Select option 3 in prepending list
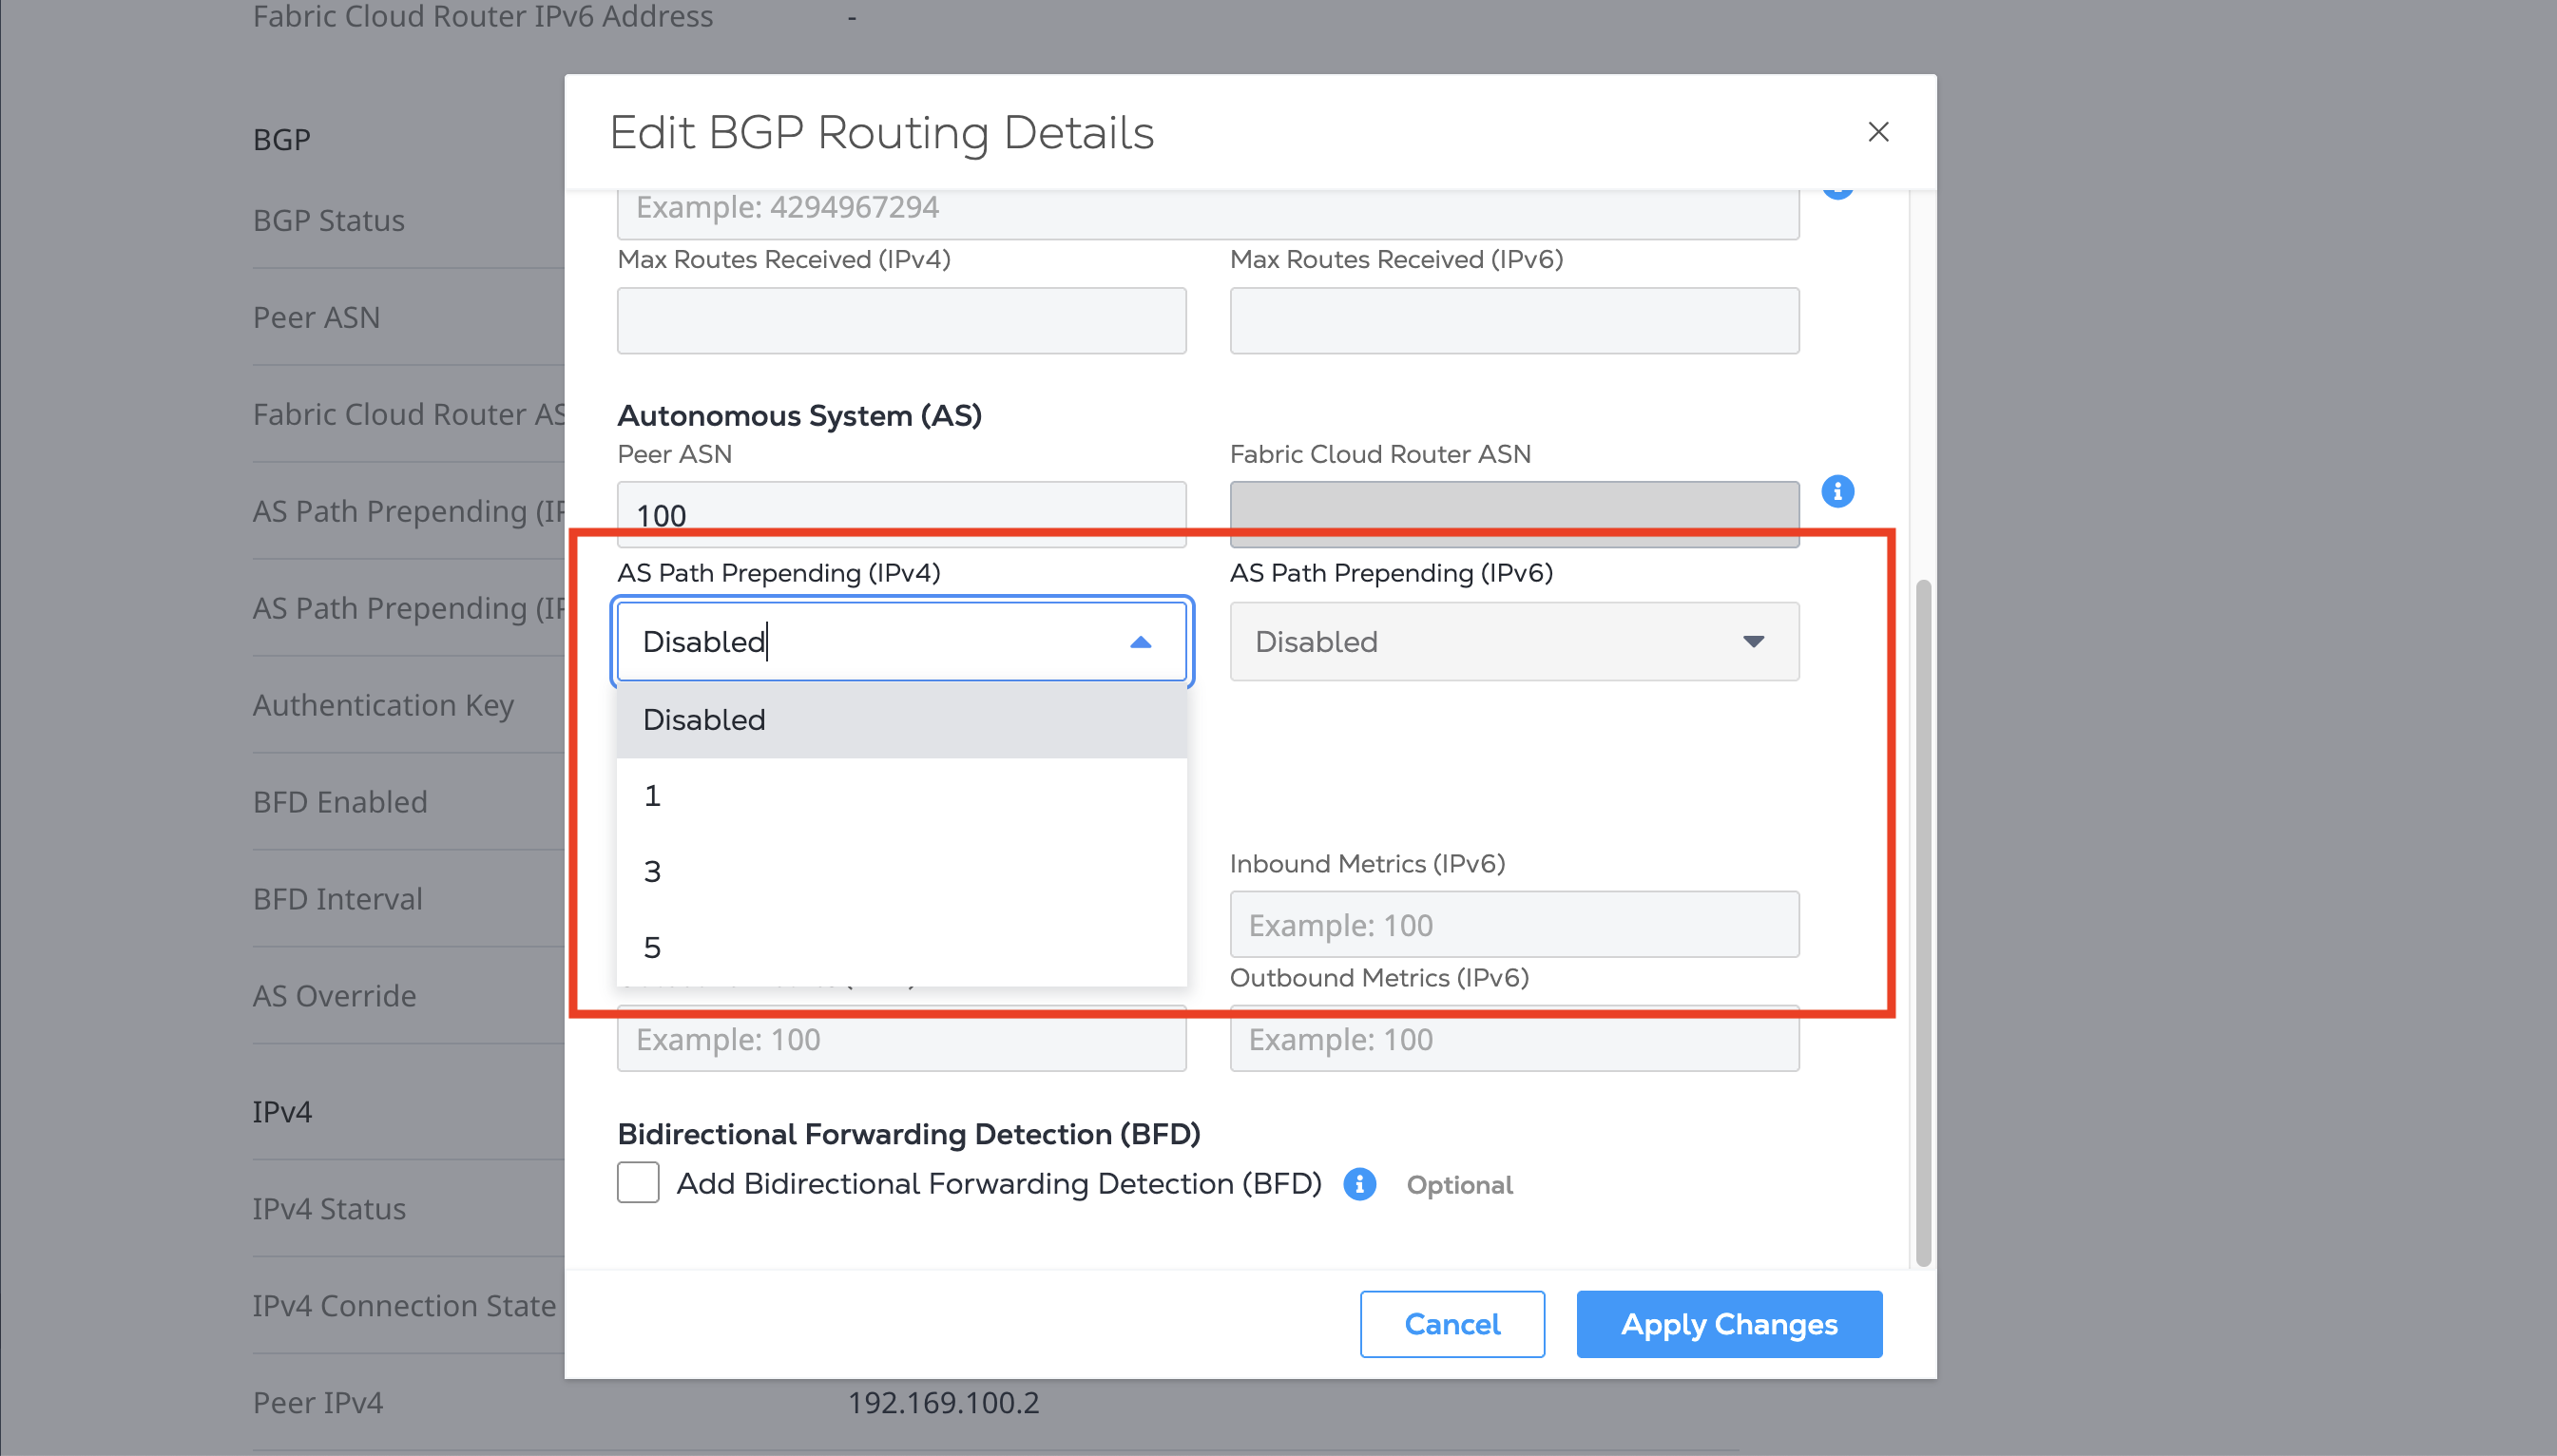The image size is (2557, 1456). tap(901, 872)
